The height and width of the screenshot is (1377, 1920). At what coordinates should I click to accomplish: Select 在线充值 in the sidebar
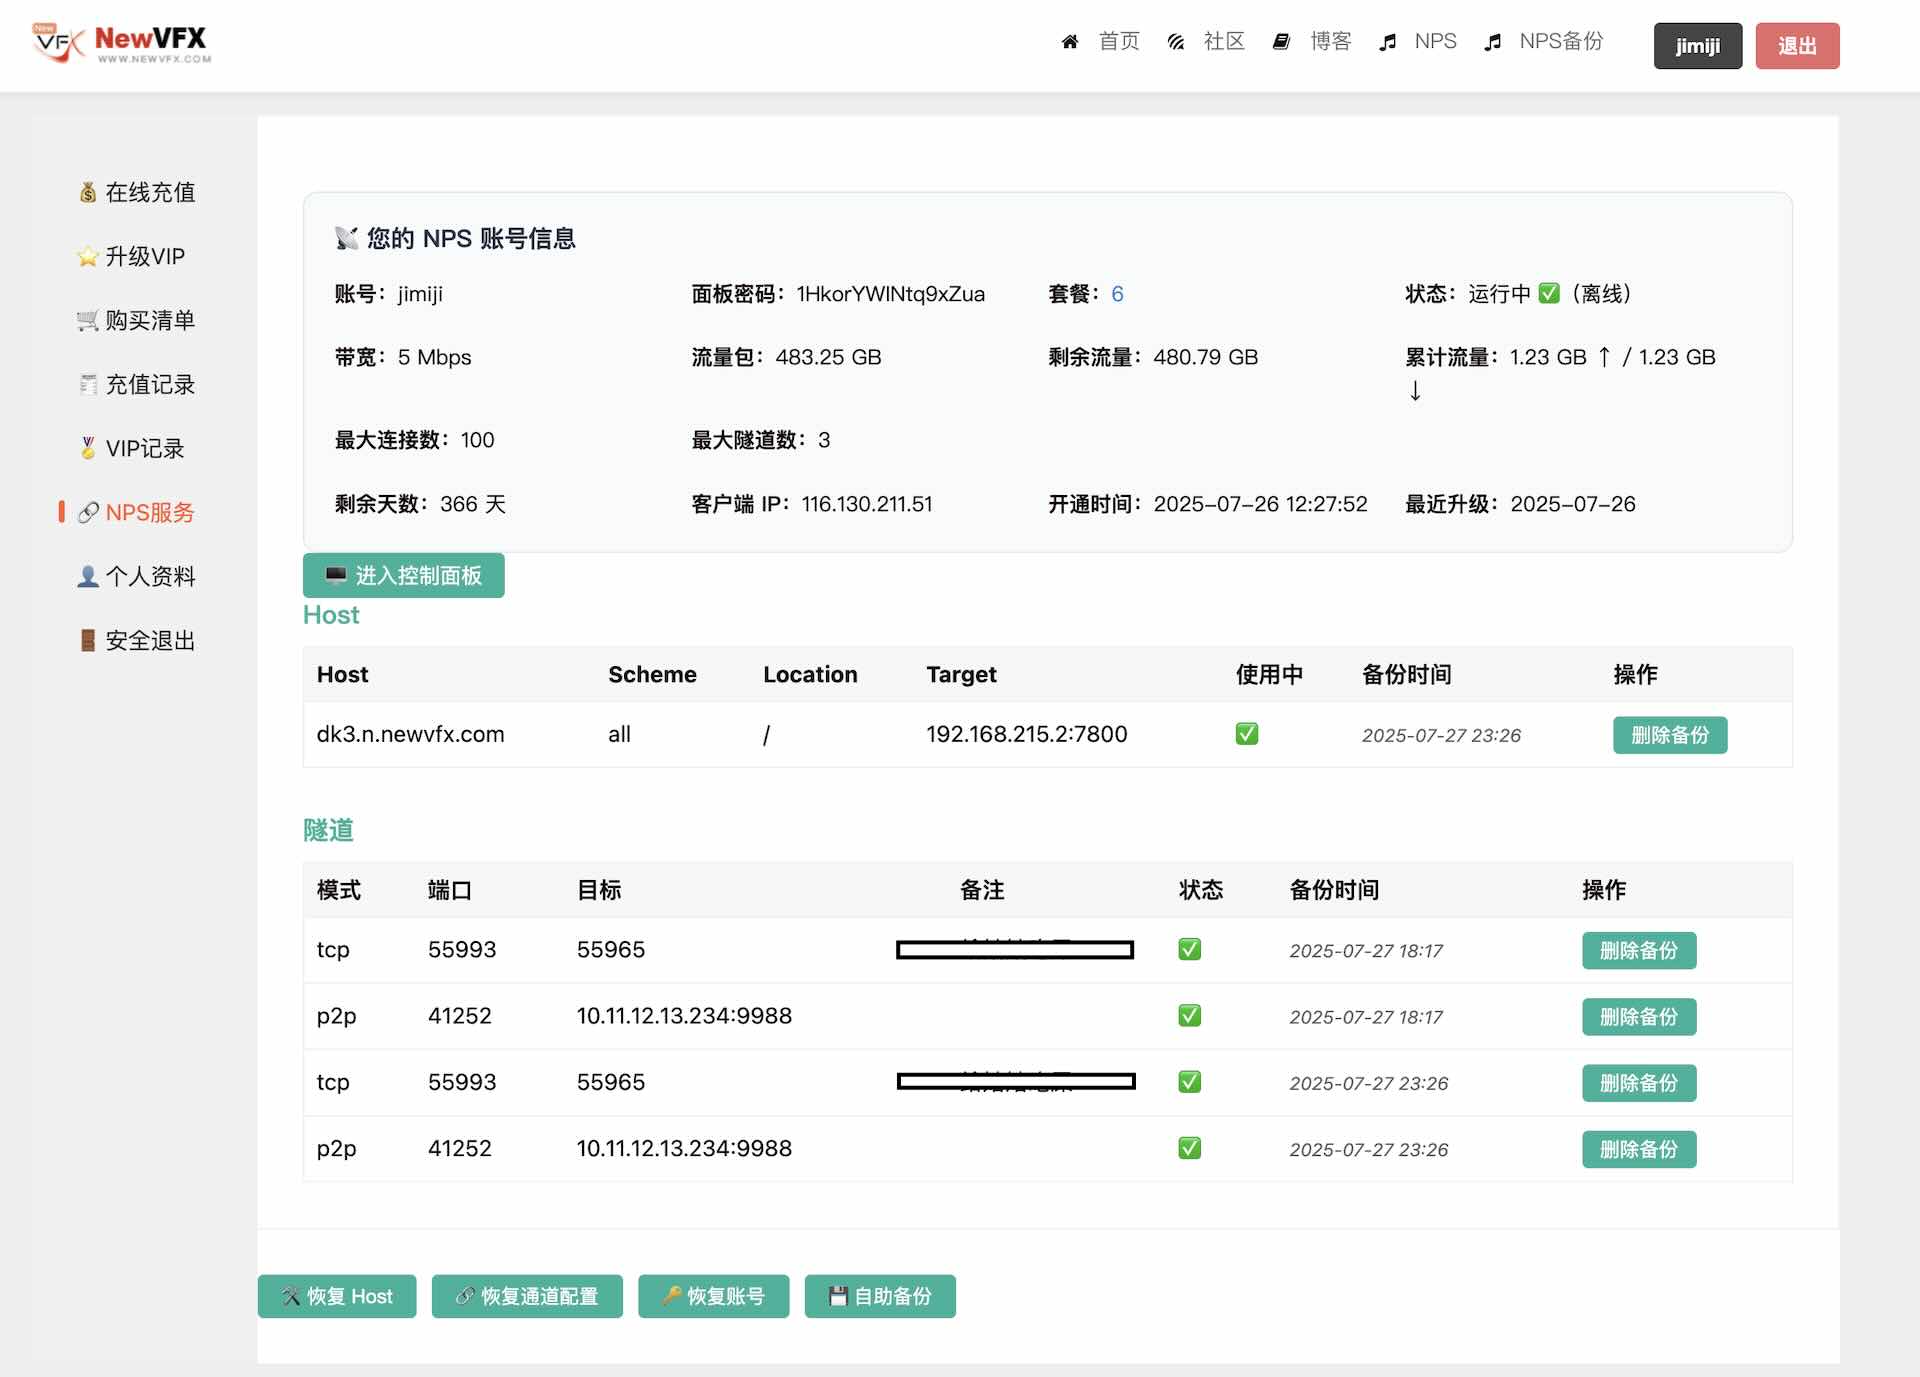pos(150,192)
